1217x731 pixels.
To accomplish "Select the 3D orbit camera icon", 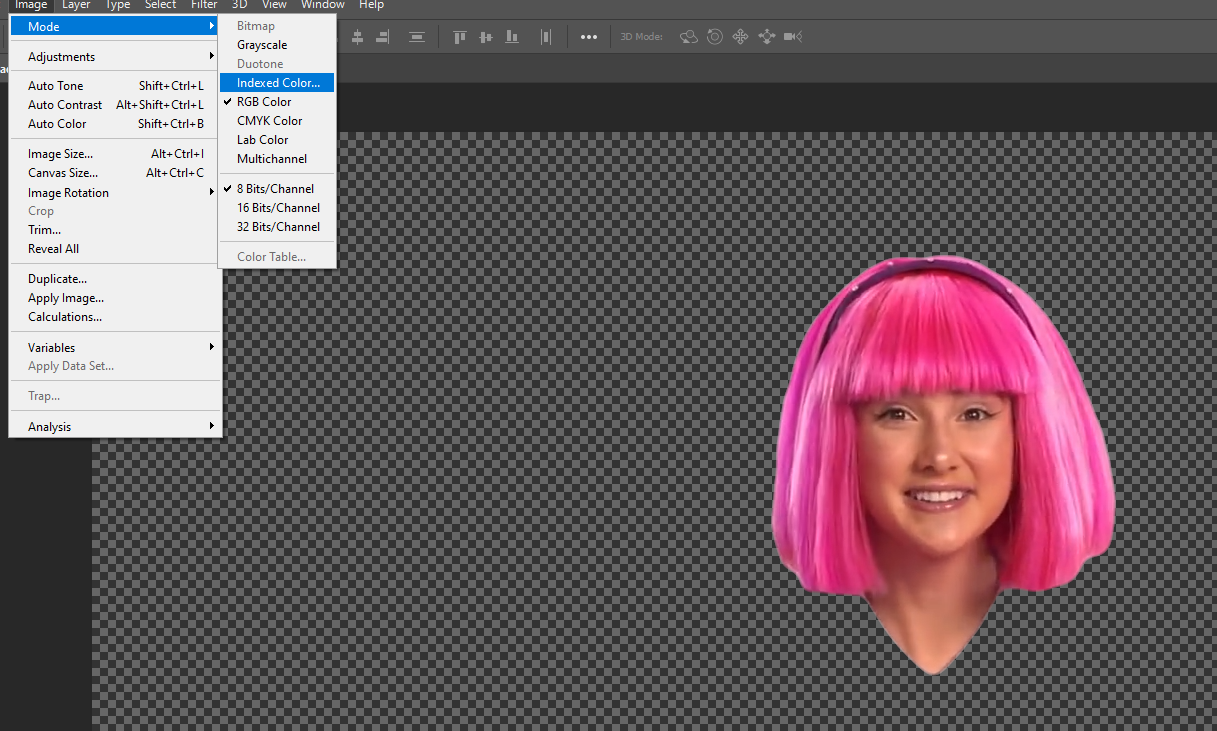I will coord(689,37).
